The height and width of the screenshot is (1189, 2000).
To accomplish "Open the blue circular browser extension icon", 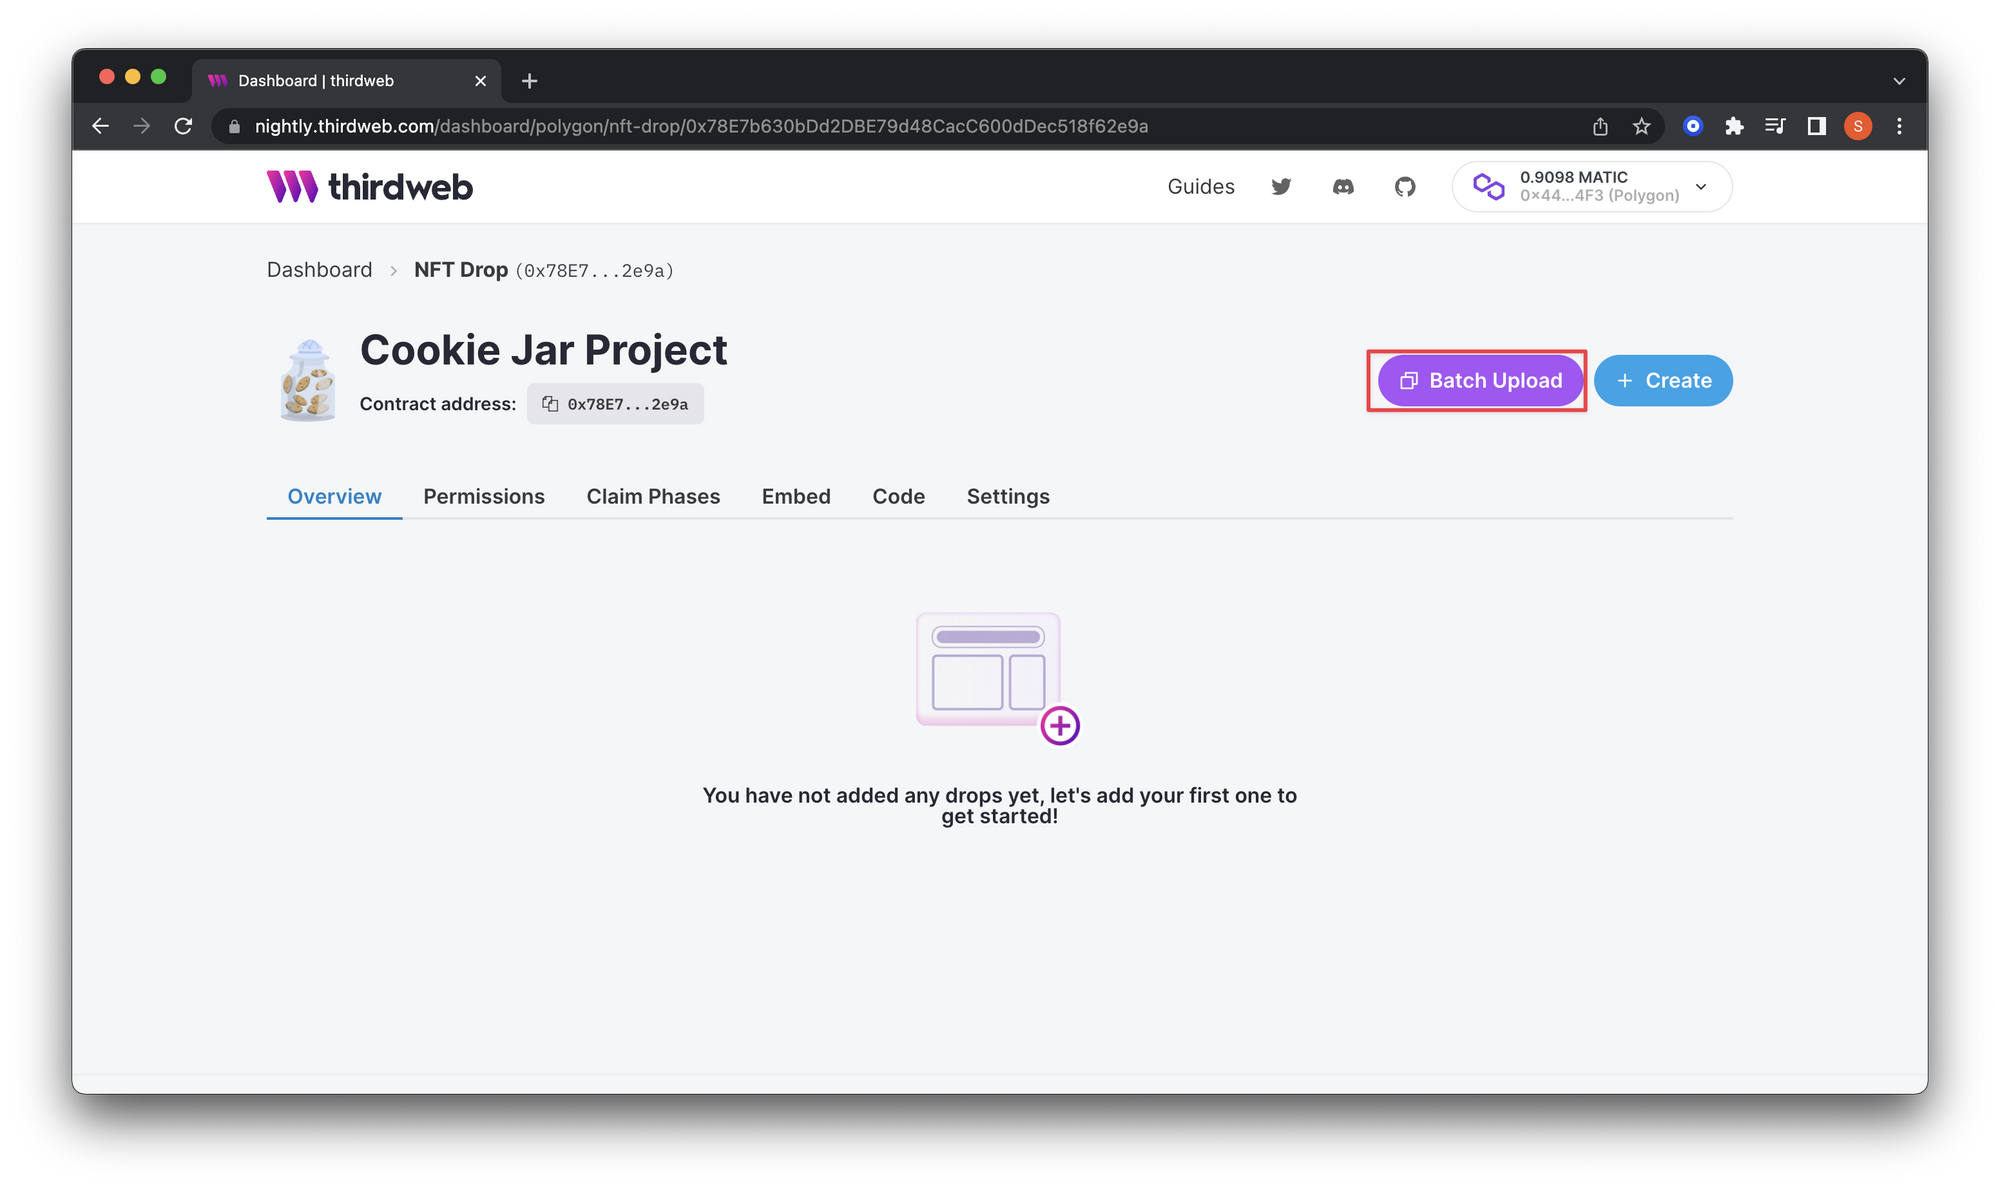I will coord(1693,126).
